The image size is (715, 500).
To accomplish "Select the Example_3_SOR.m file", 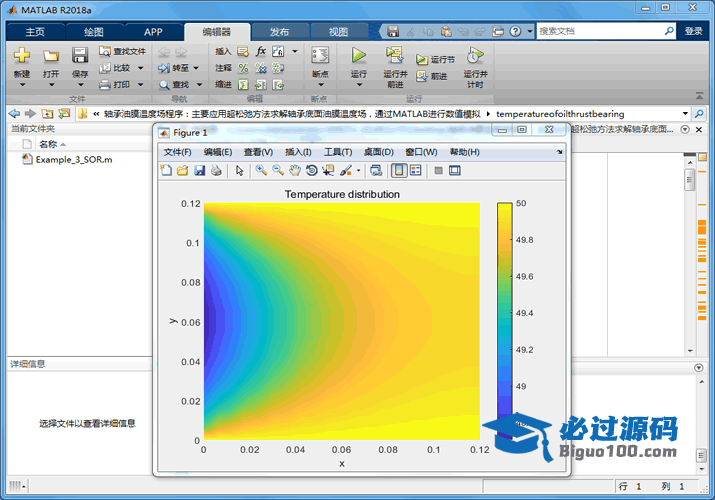I will [x=74, y=160].
